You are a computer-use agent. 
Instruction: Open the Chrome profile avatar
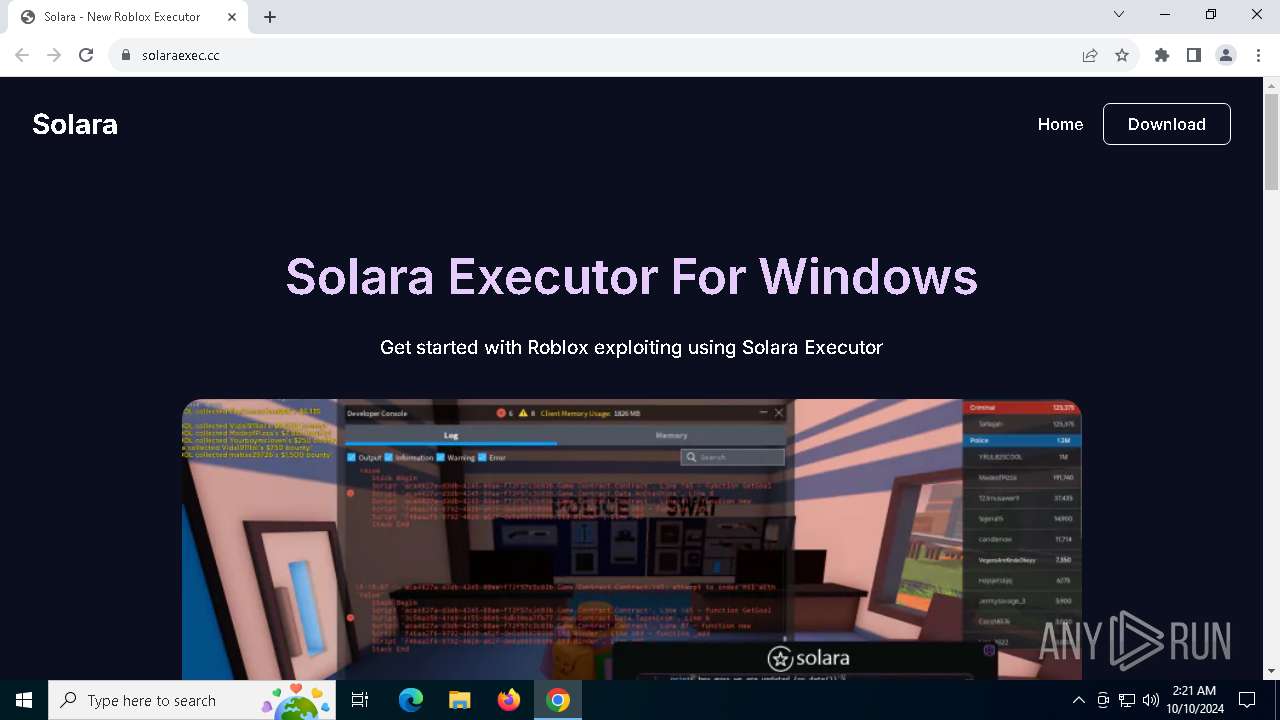pyautogui.click(x=1226, y=55)
